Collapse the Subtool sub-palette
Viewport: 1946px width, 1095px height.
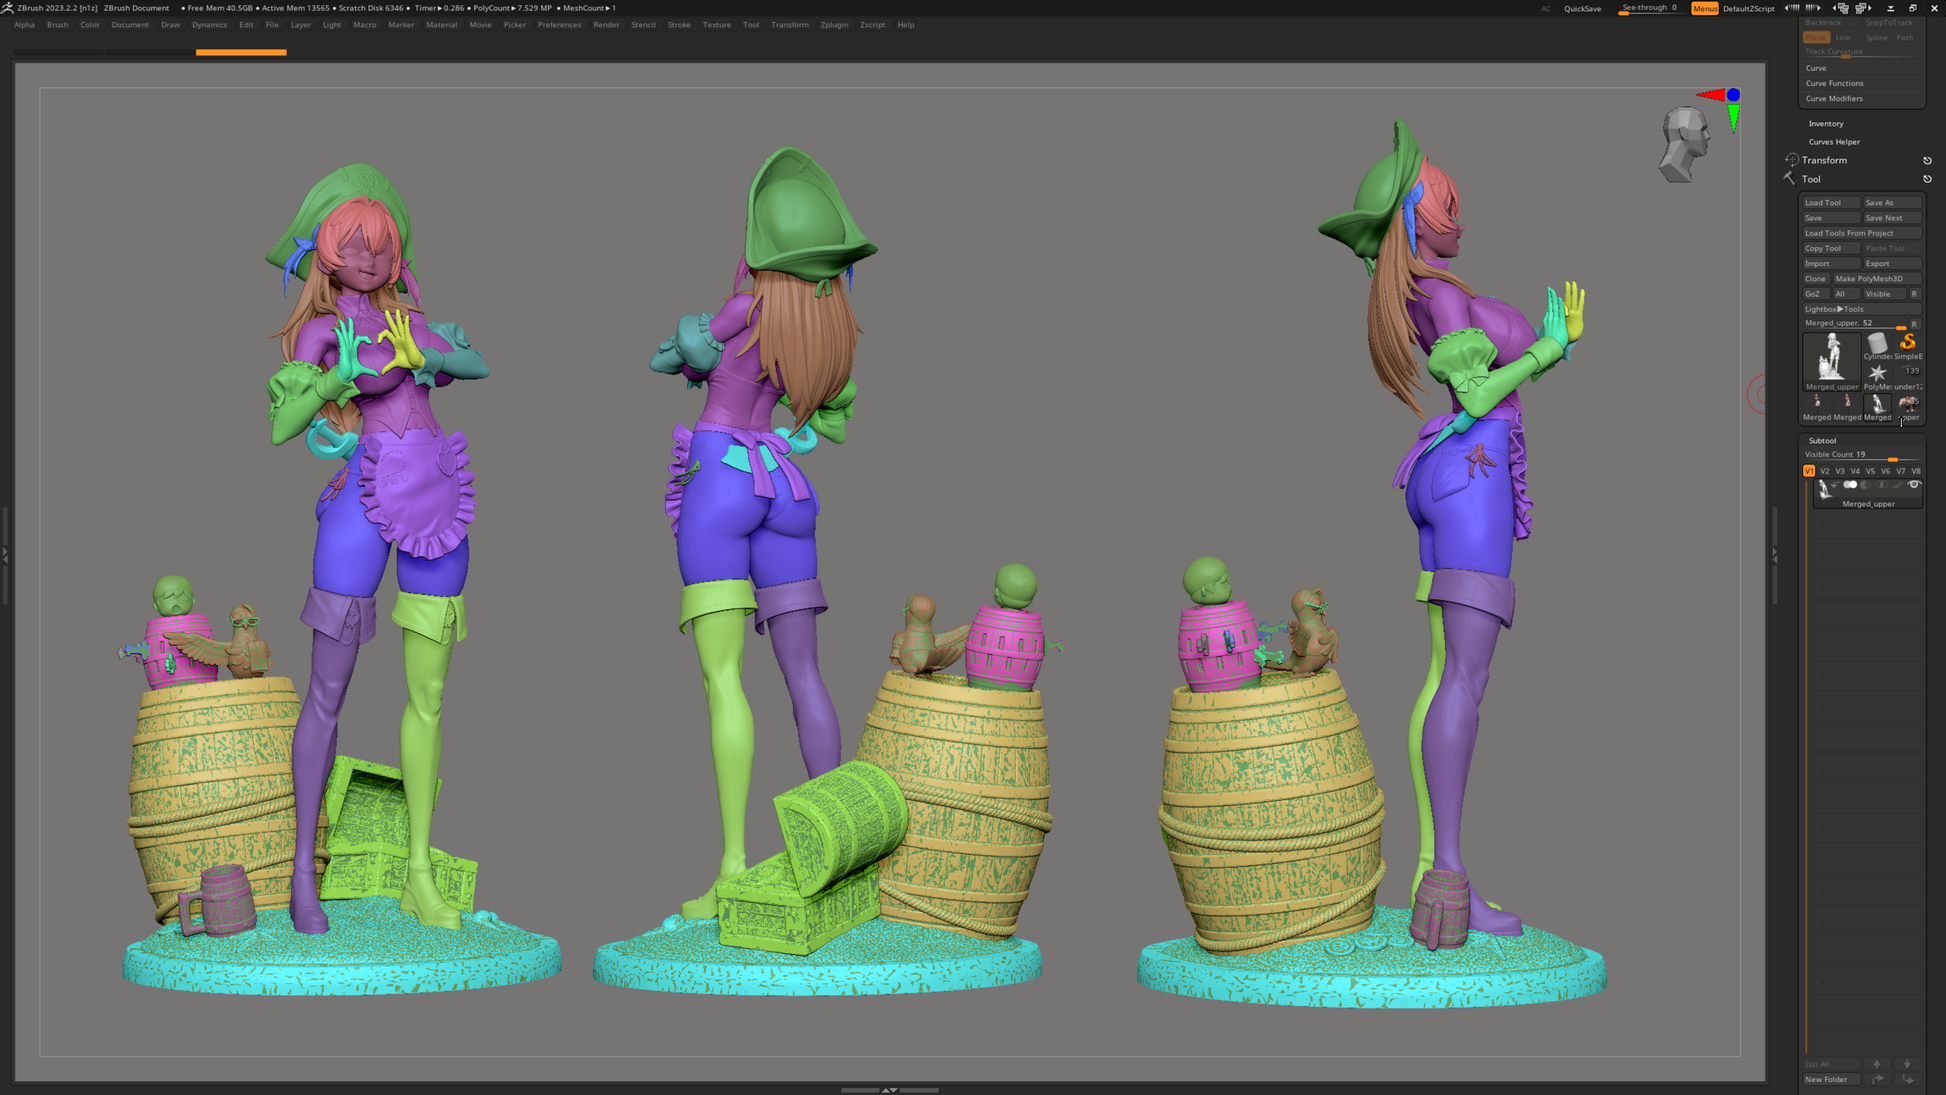(1821, 440)
